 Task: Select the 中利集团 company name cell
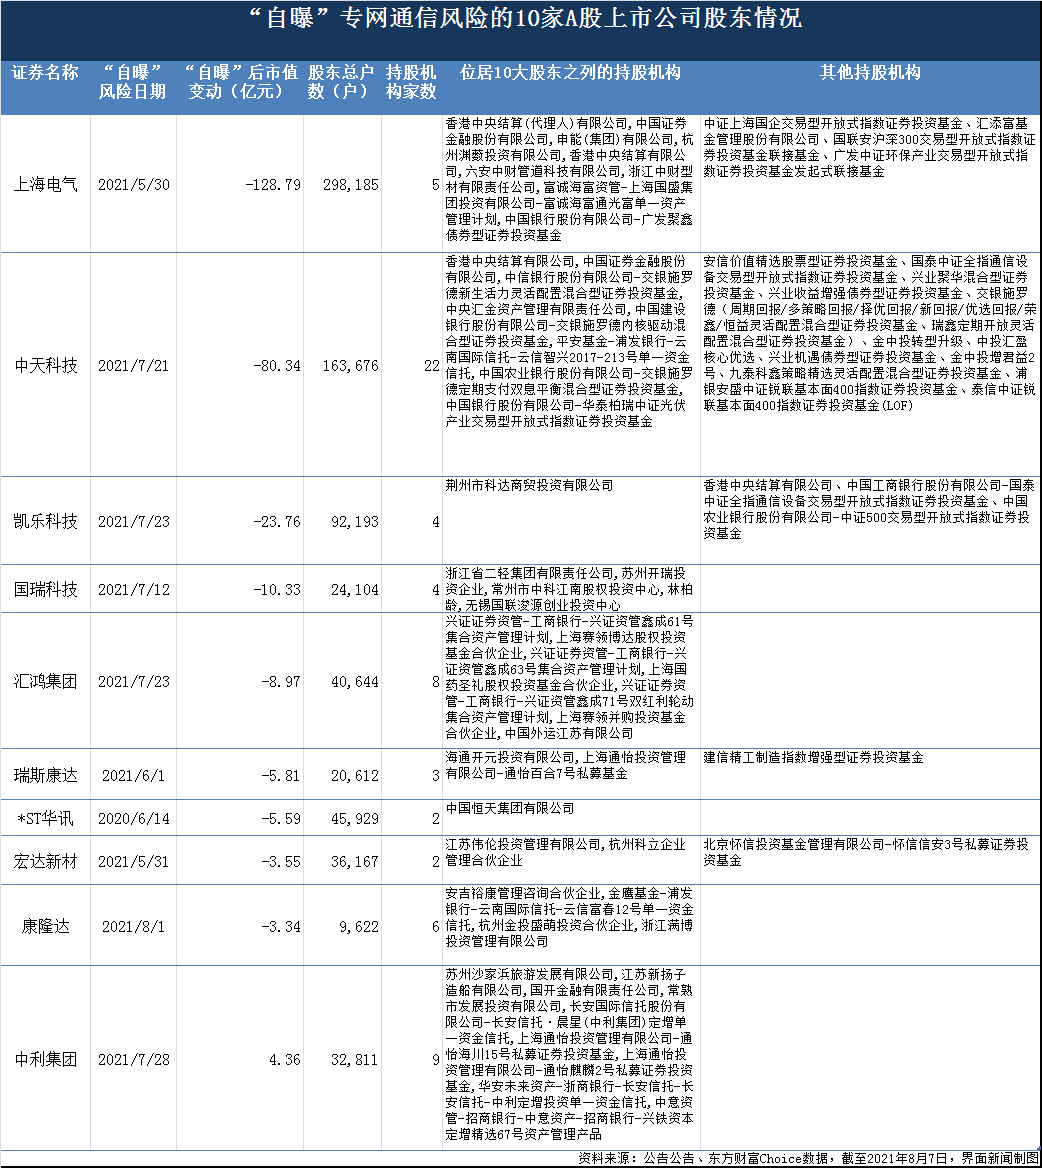click(45, 1059)
